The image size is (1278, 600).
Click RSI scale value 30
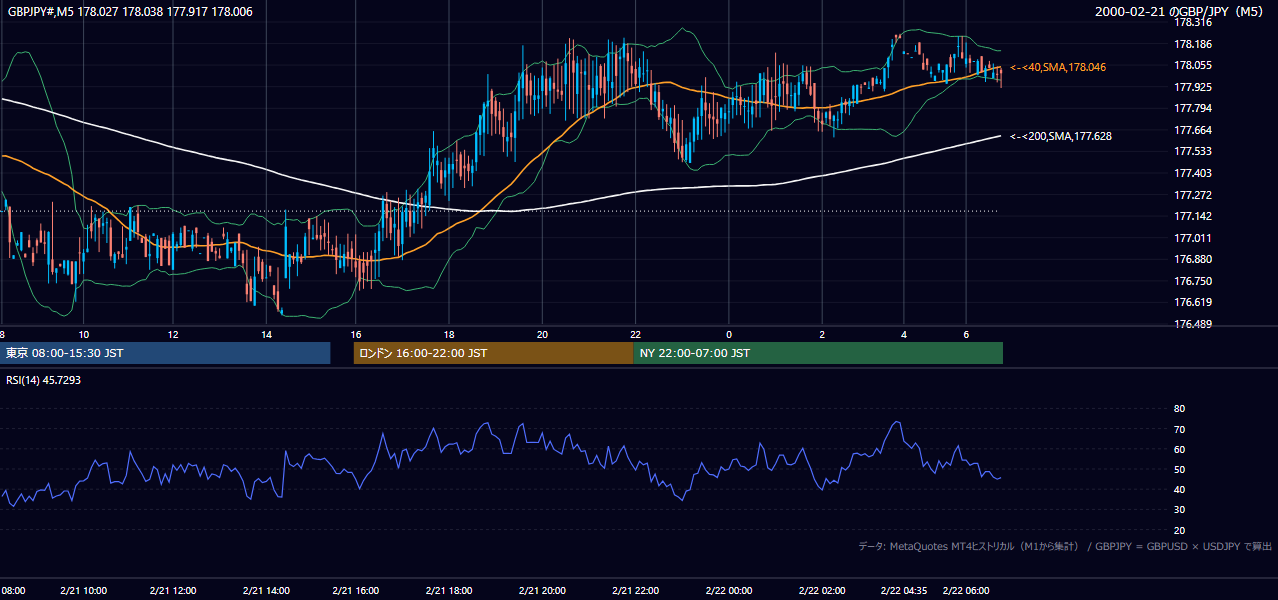[1179, 510]
